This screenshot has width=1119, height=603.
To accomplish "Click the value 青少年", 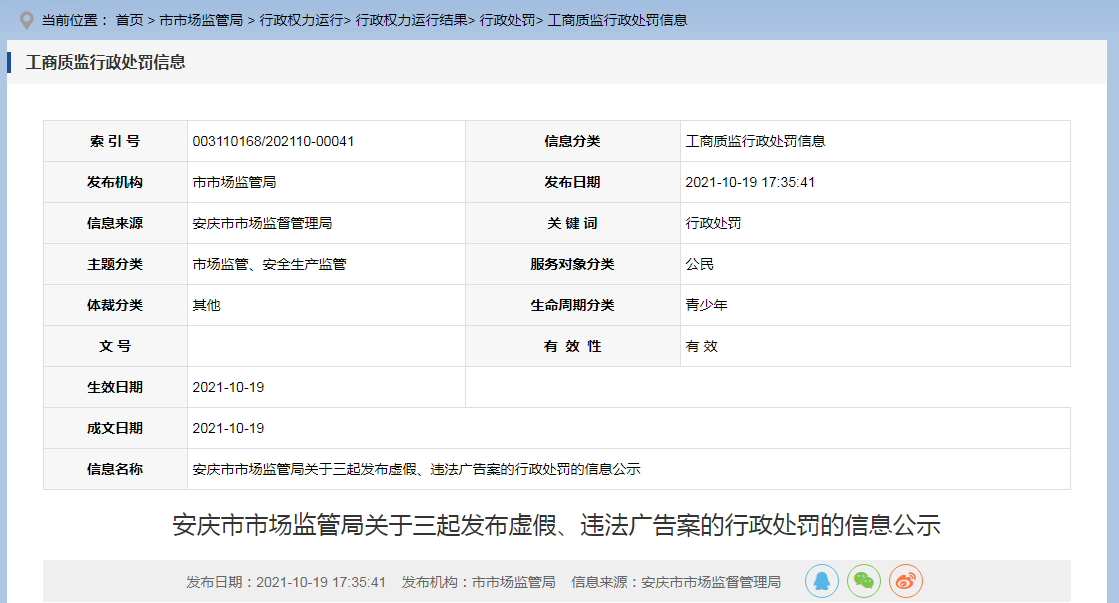I will tap(707, 305).
